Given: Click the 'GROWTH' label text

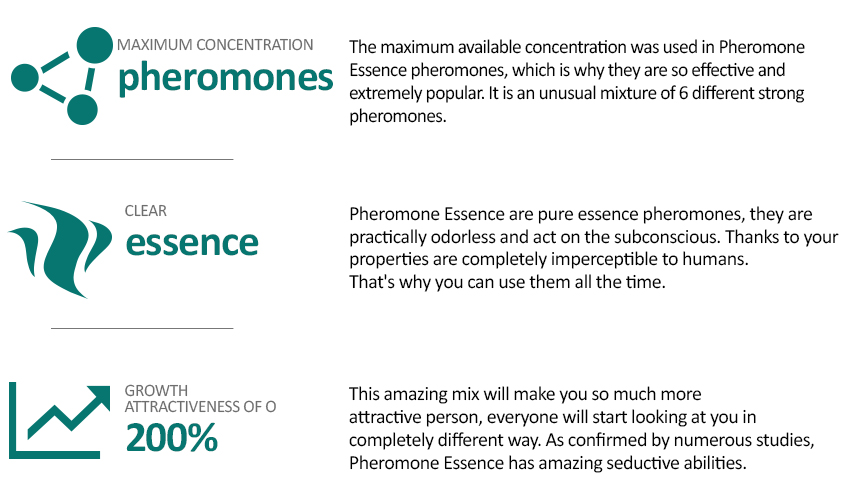Looking at the screenshot, I should pyautogui.click(x=156, y=390).
